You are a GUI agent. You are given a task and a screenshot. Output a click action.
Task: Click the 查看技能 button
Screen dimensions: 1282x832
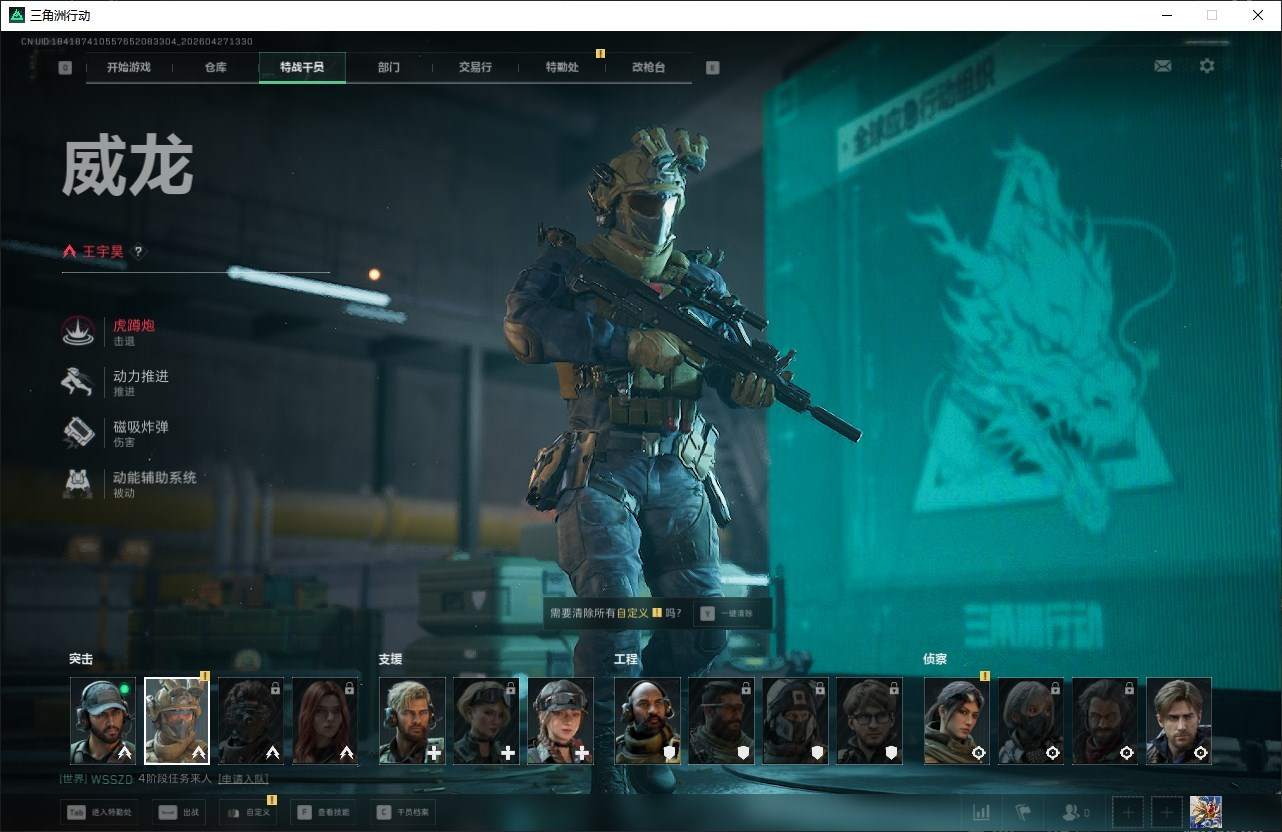(322, 812)
